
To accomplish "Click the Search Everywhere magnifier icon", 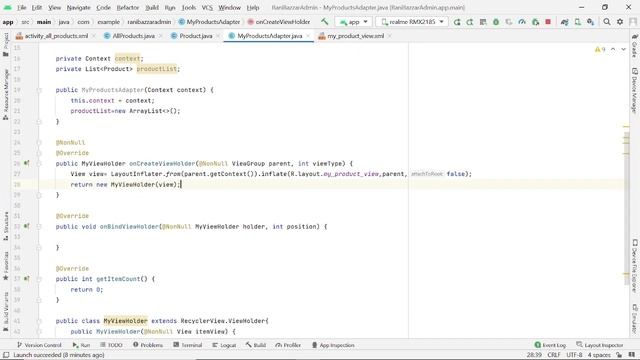I will (607, 22).
